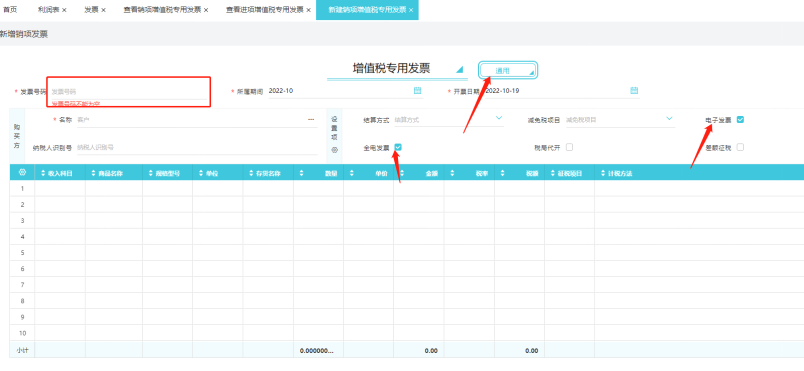Open the 通用 dropdown

click(508, 71)
